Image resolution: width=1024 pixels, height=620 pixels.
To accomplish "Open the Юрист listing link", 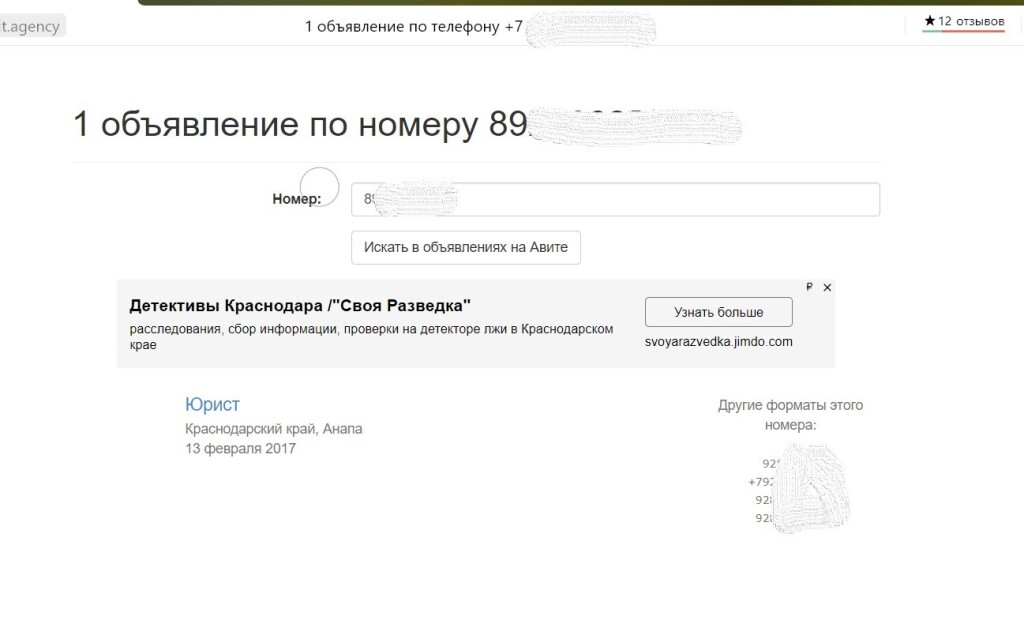I will coord(212,404).
